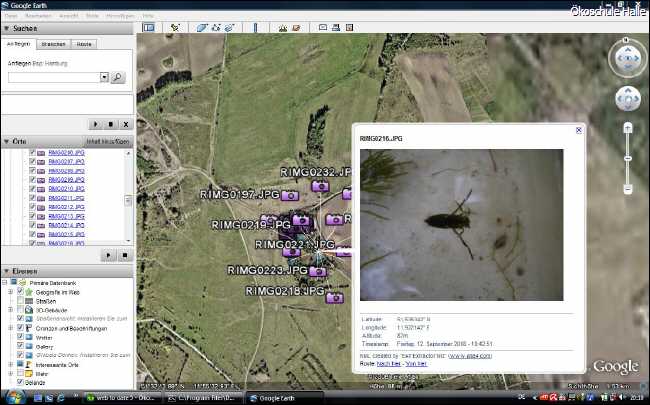This screenshot has width=650, height=405.
Task: Click the RIMG0197.JPG camera placemark icon
Action: click(x=291, y=196)
